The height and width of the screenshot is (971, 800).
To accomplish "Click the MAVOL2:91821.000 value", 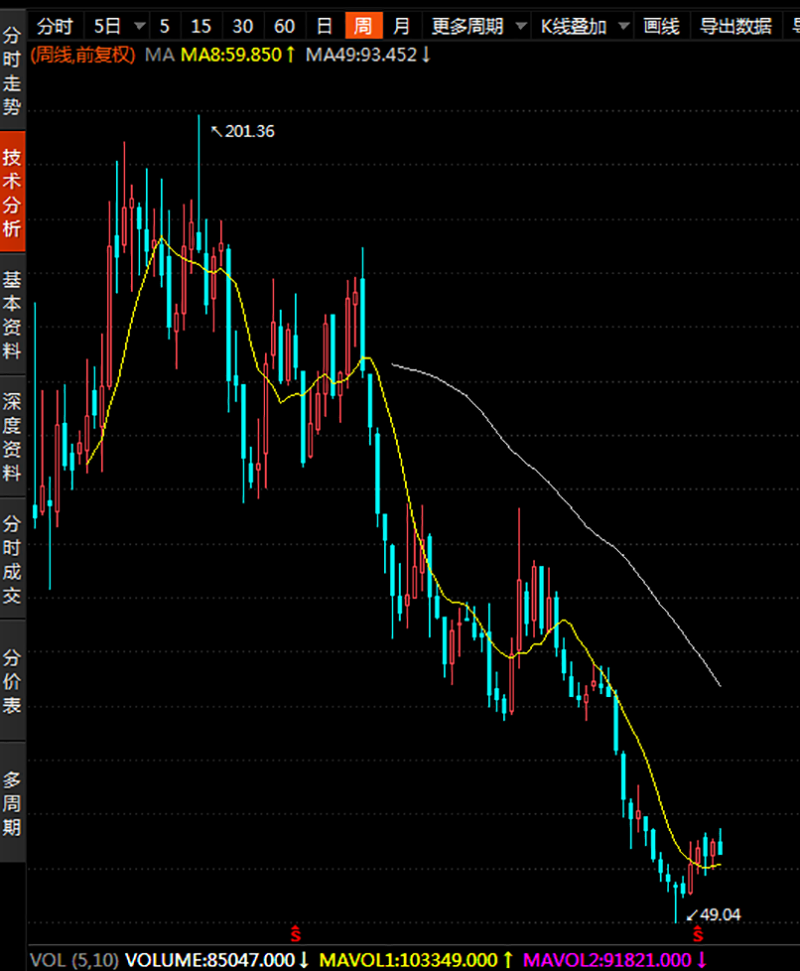I will (x=615, y=960).
